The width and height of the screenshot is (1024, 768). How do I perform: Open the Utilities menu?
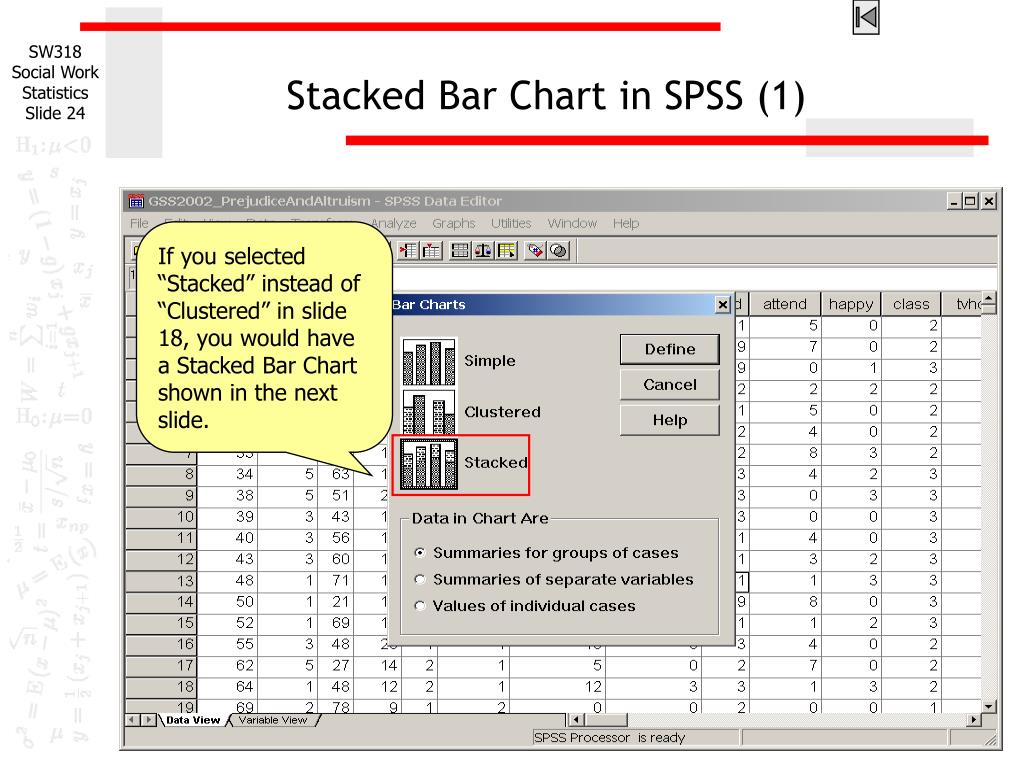(x=511, y=223)
